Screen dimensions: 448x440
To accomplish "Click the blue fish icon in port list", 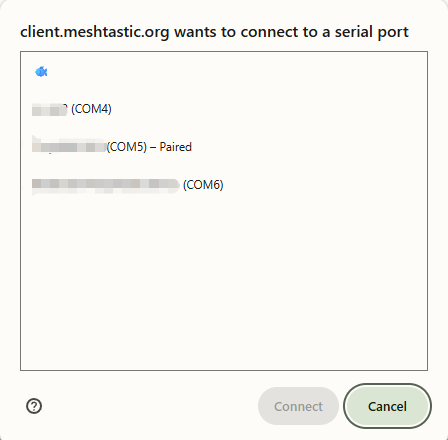I will click(41, 71).
